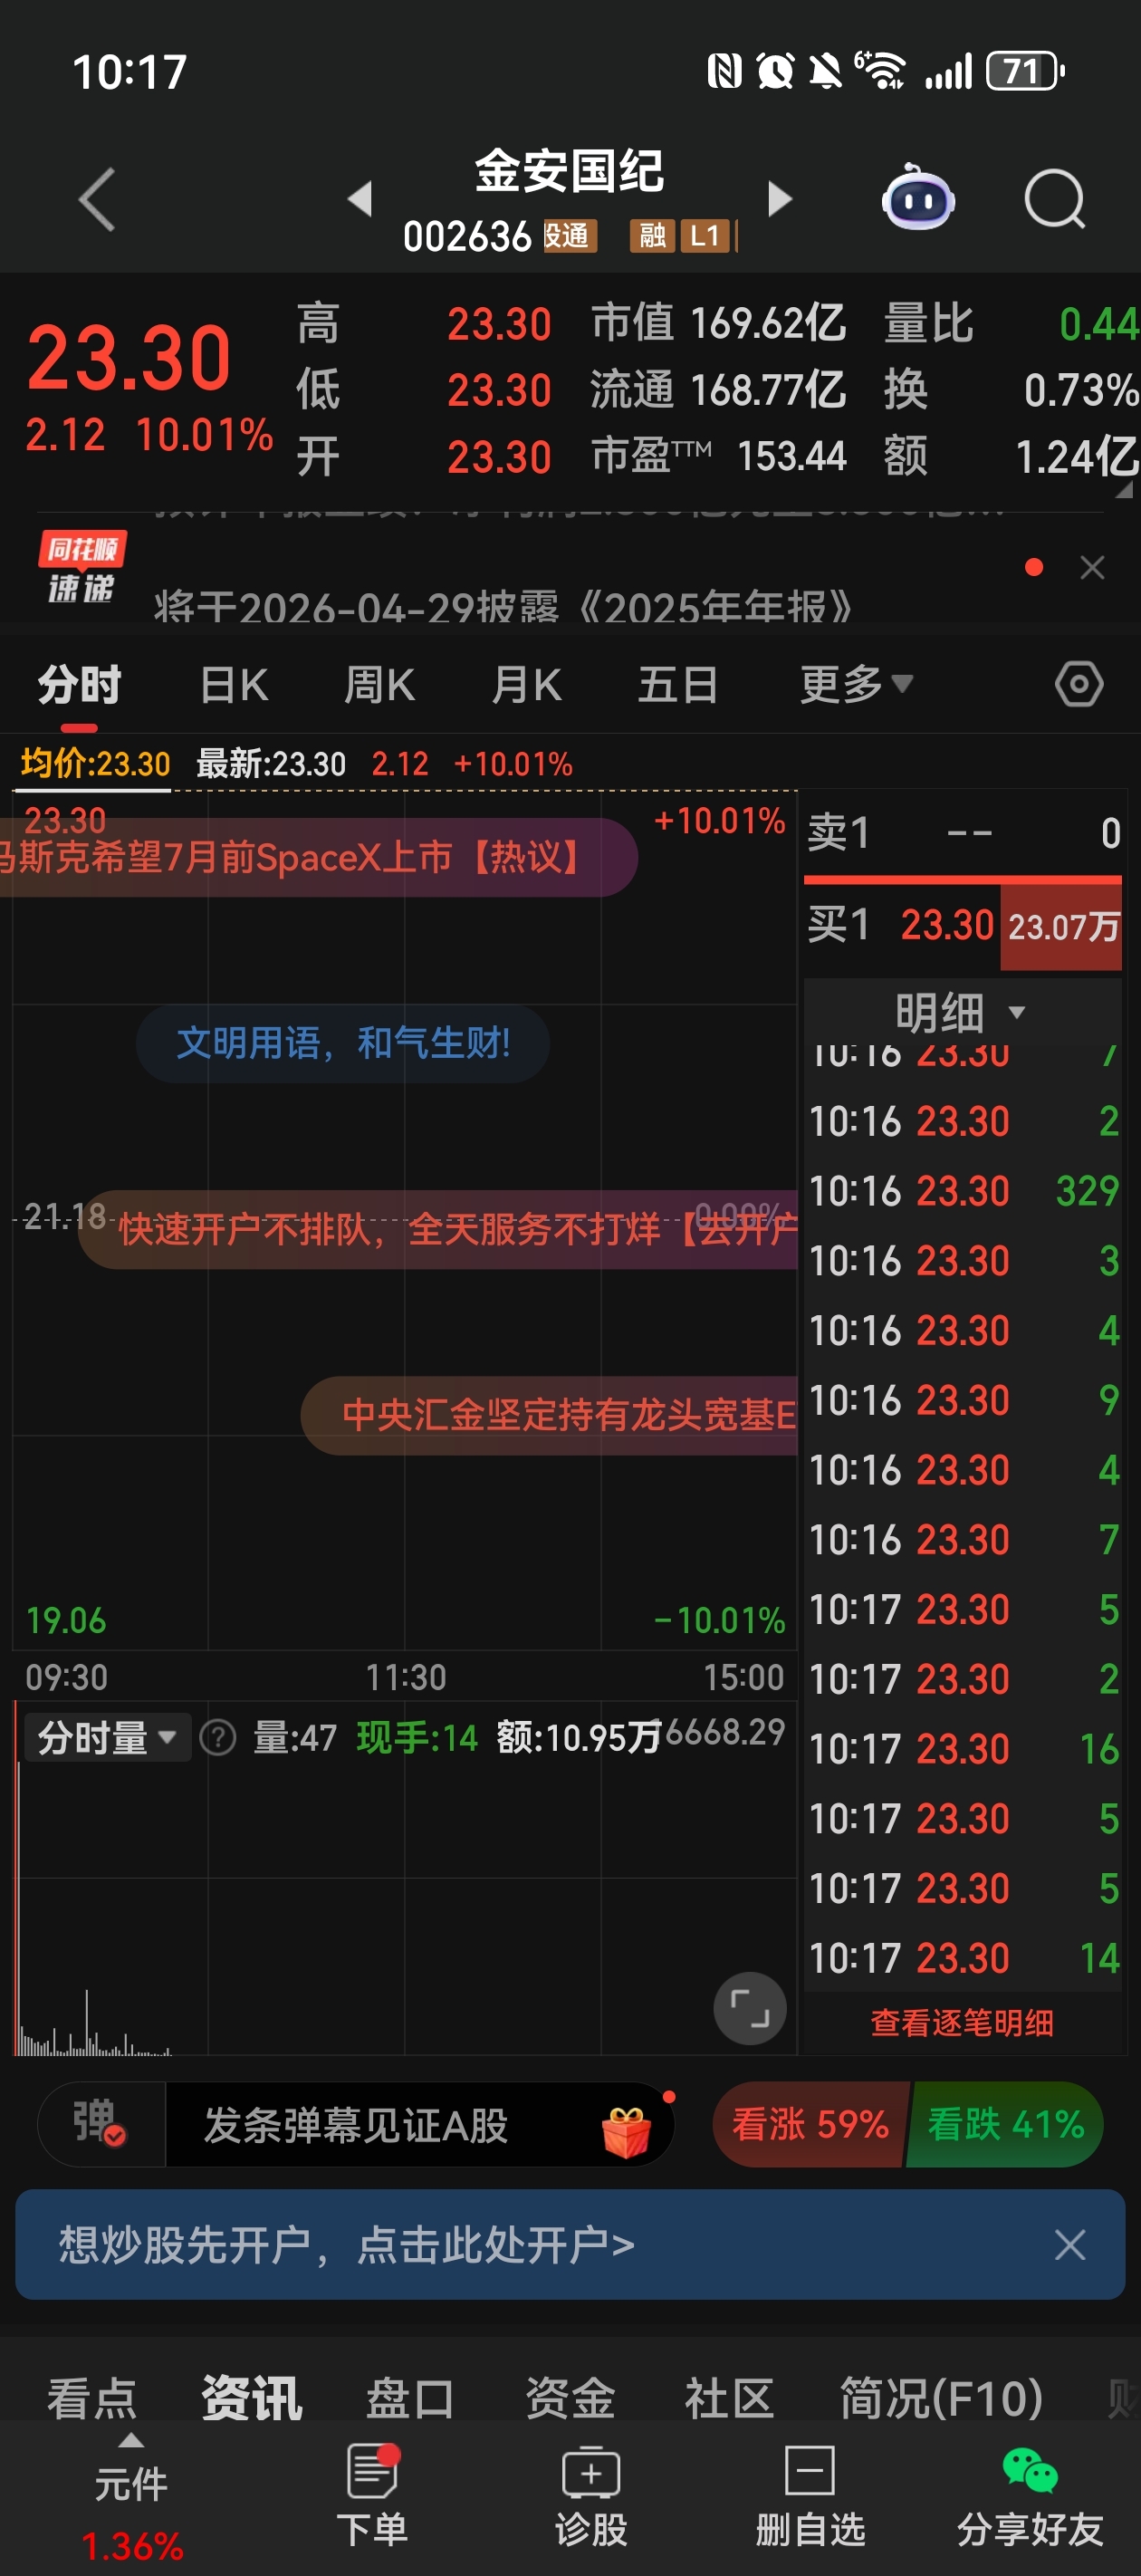Tap 分享好友 WeChat share icon
The width and height of the screenshot is (1141, 2576).
1030,2496
